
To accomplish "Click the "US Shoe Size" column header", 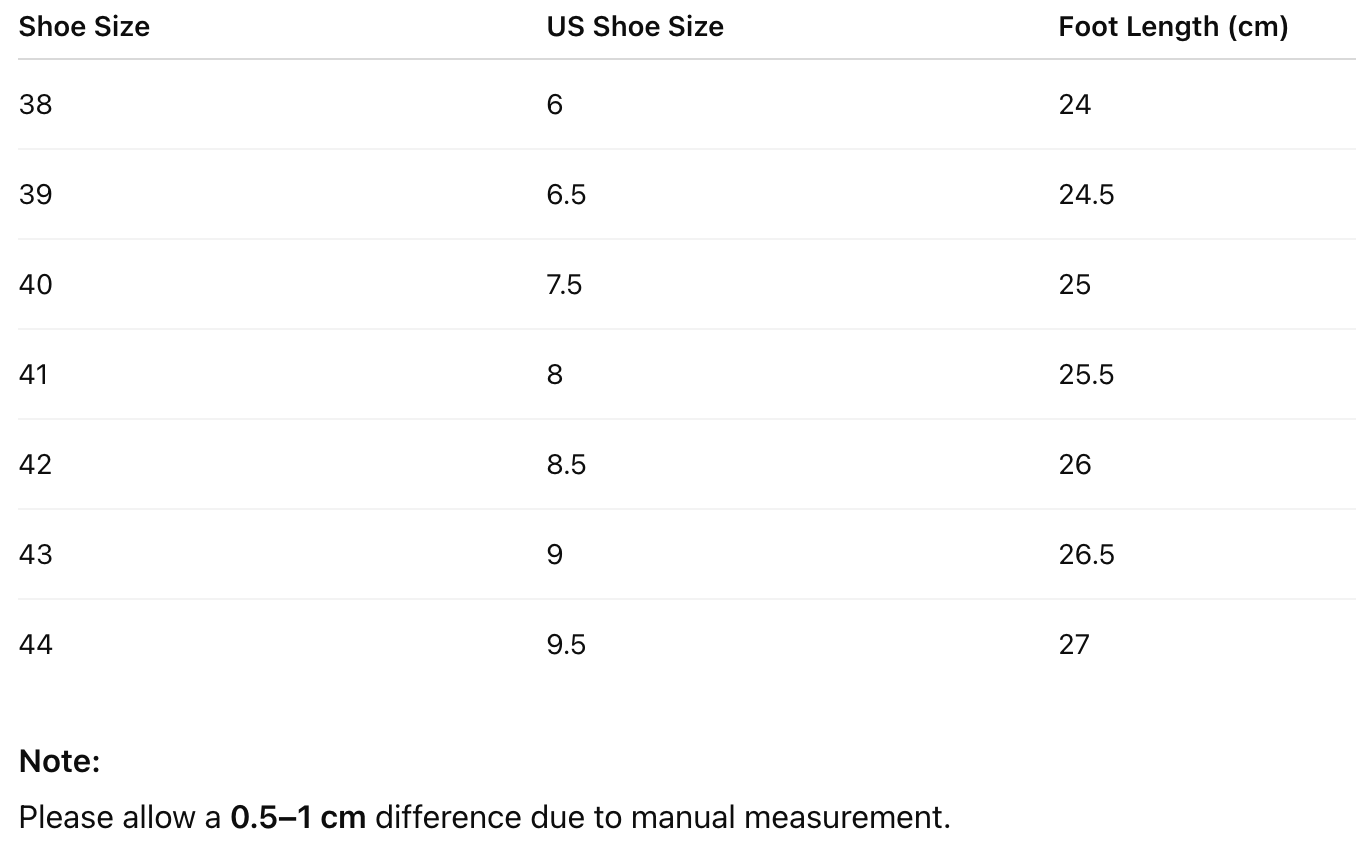I will coord(635,27).
